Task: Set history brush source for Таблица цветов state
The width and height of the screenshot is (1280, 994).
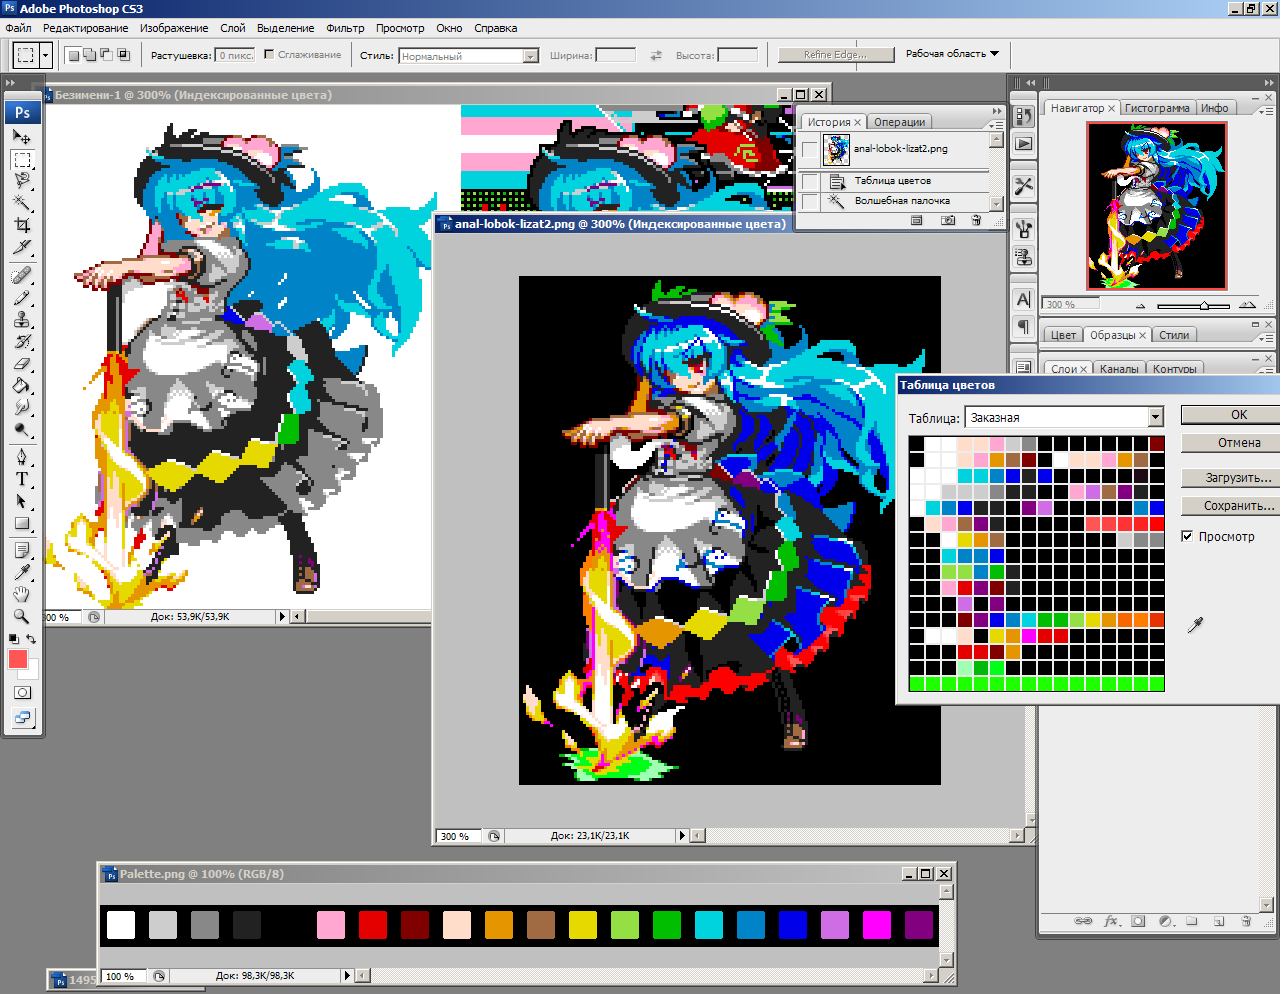Action: coord(810,181)
